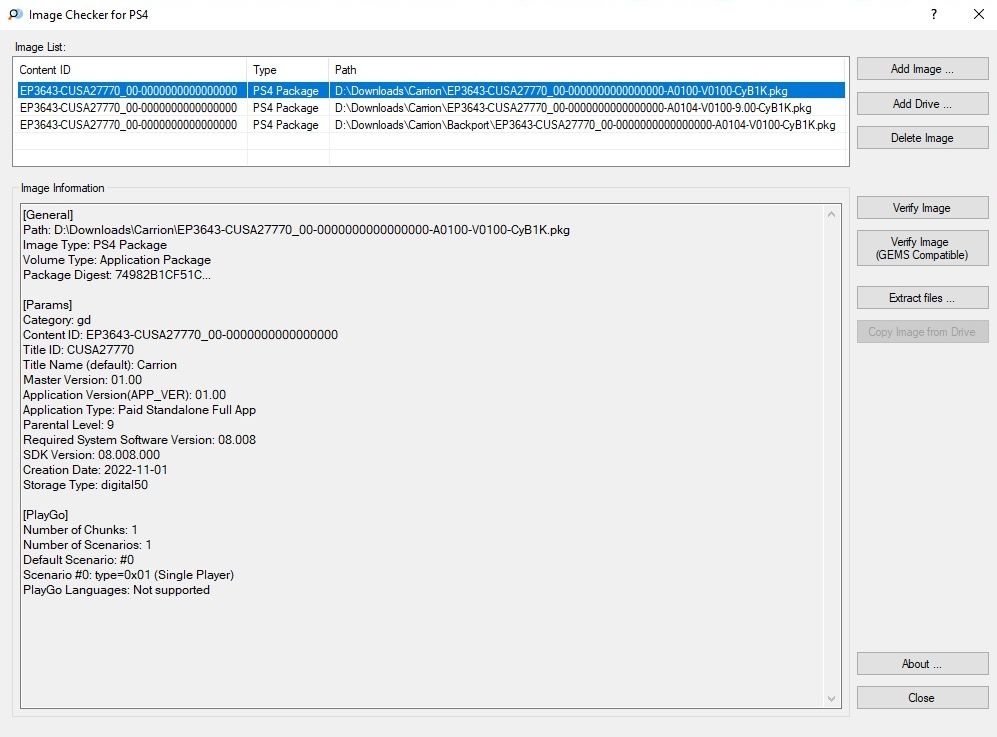Click the Number of Chunks: 1 line
The height and width of the screenshot is (737, 997).
[x=80, y=530]
